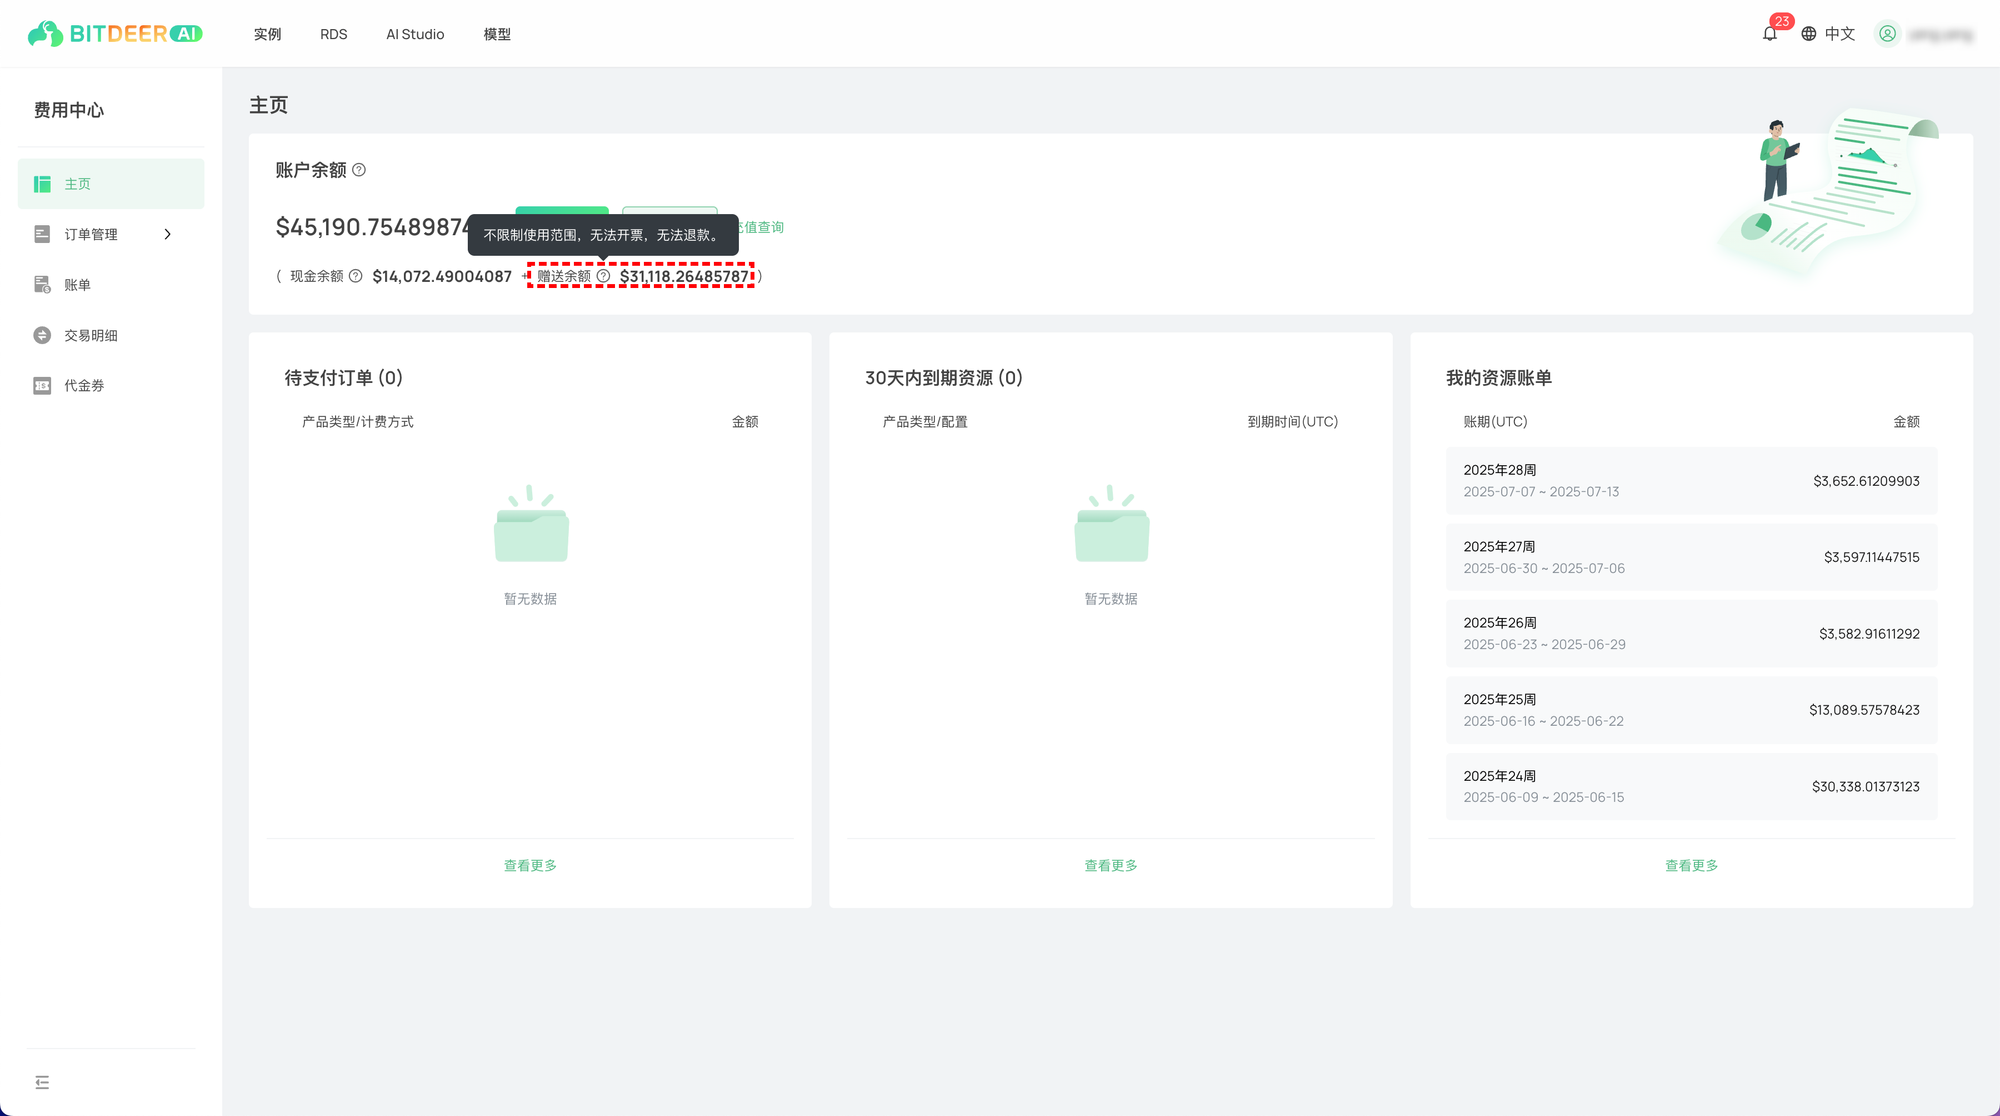
Task: Click the 主页 sidebar icon
Action: pos(42,184)
